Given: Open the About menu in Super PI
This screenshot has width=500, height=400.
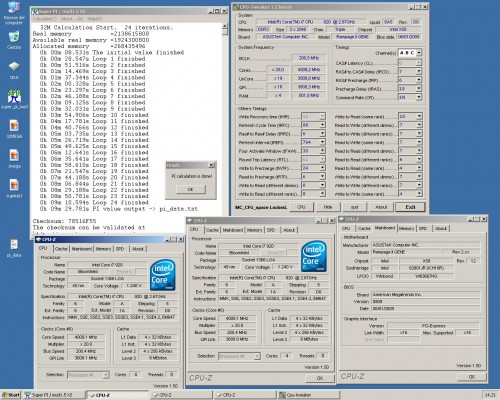Looking at the screenshot, I should tap(66, 19).
